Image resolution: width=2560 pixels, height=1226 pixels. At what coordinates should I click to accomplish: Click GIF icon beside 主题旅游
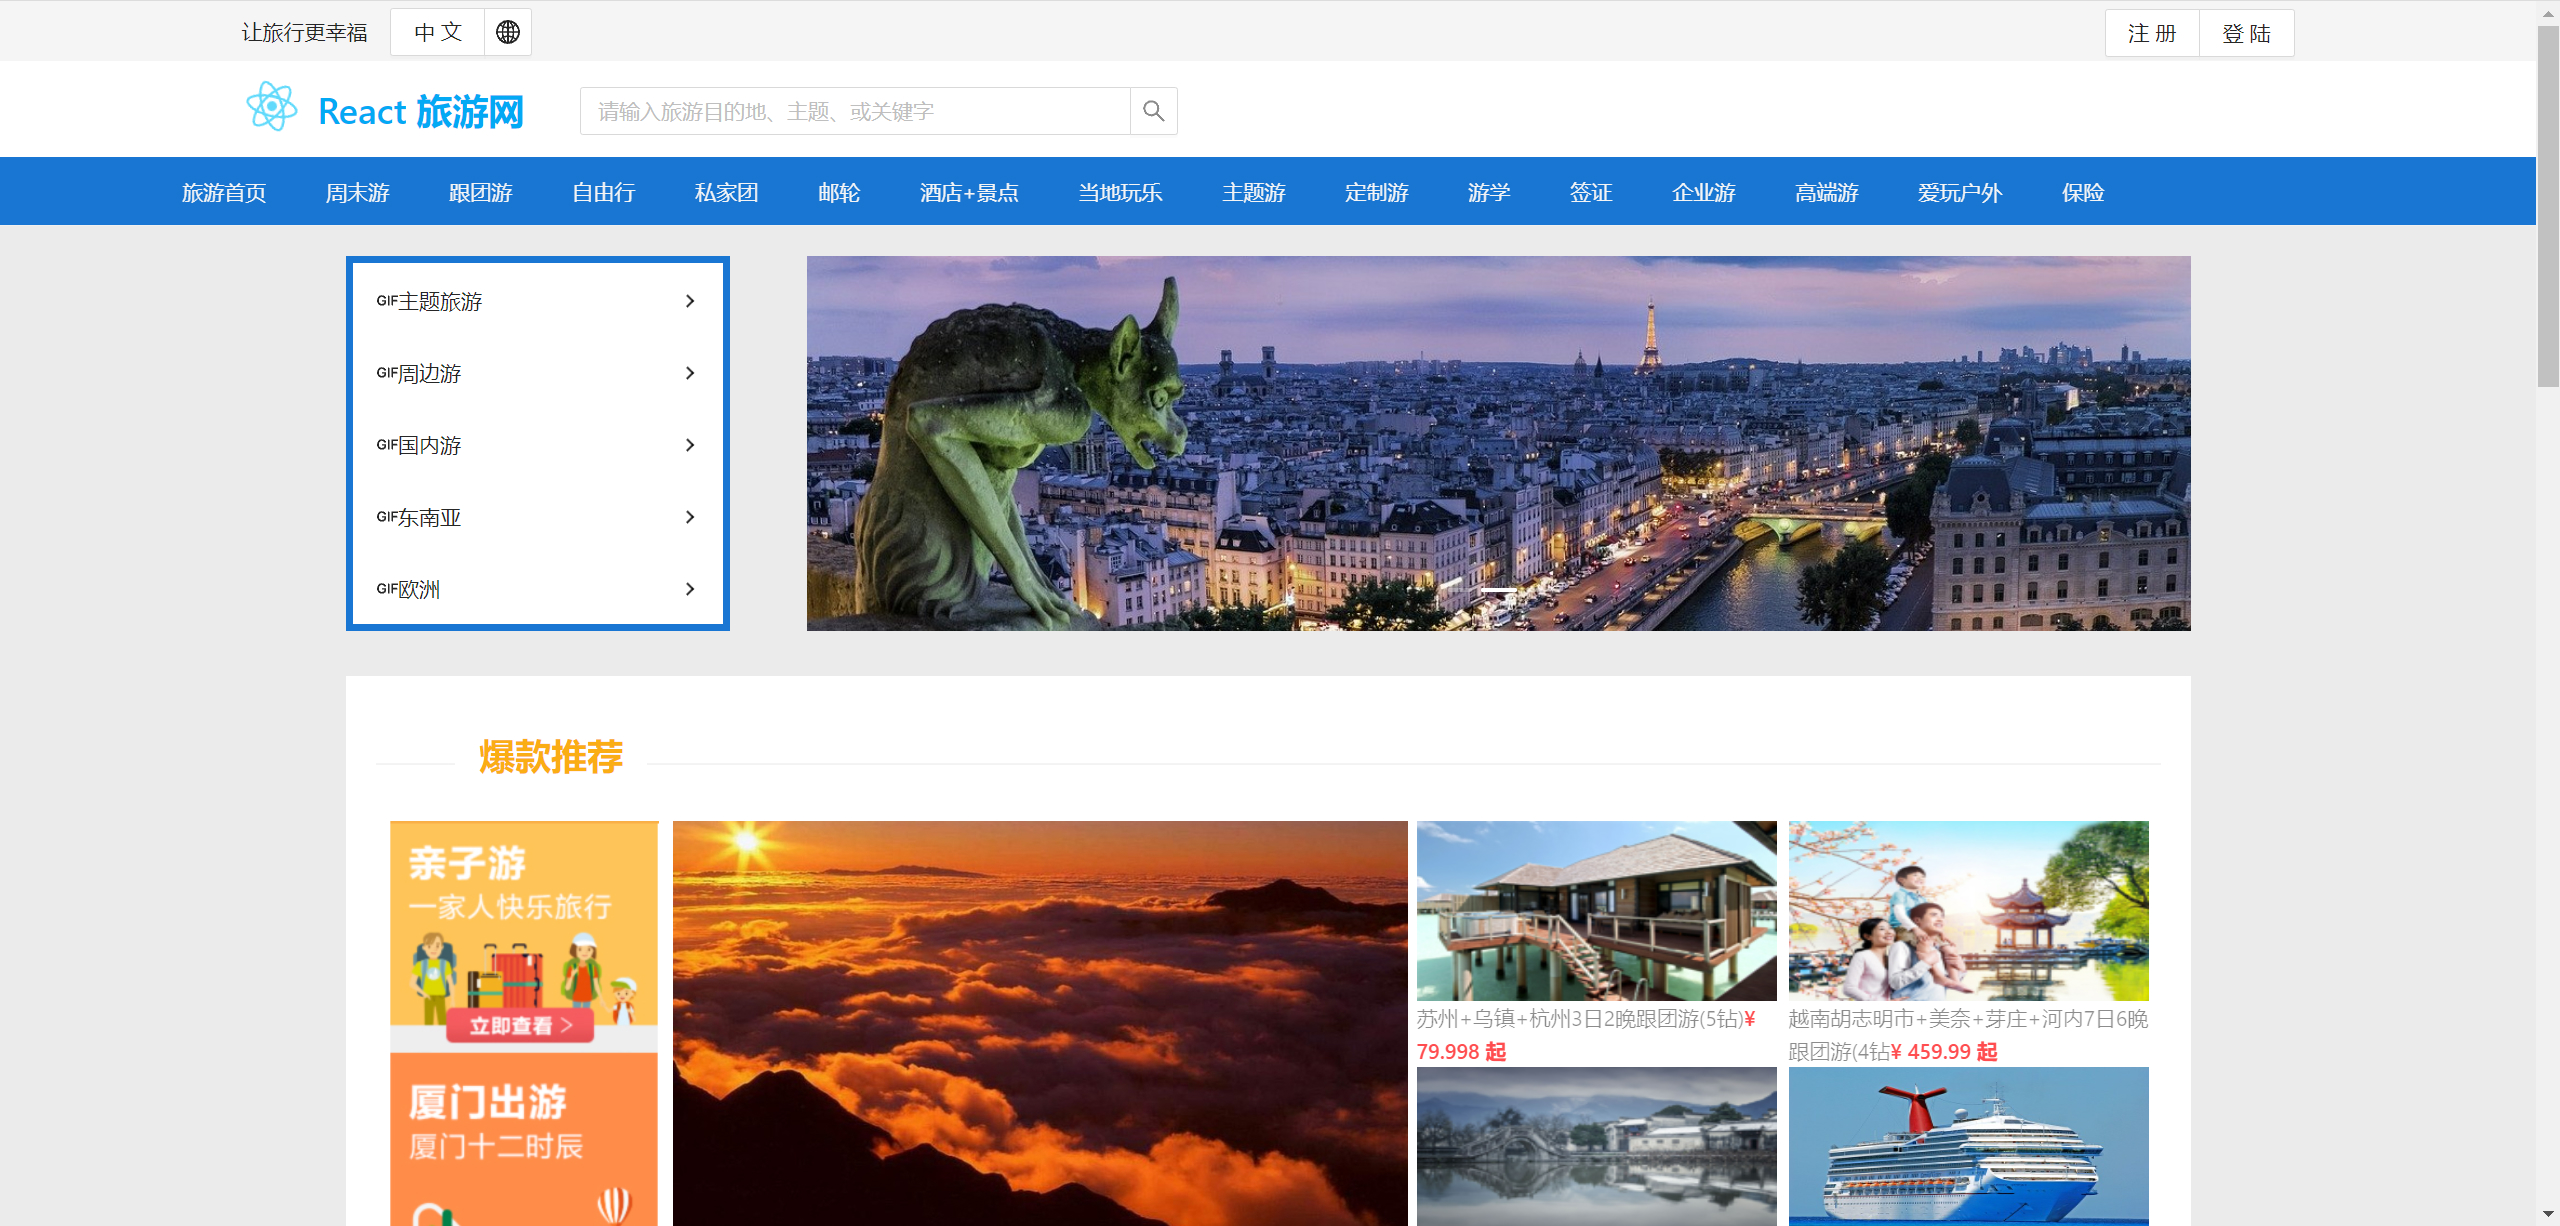(387, 301)
